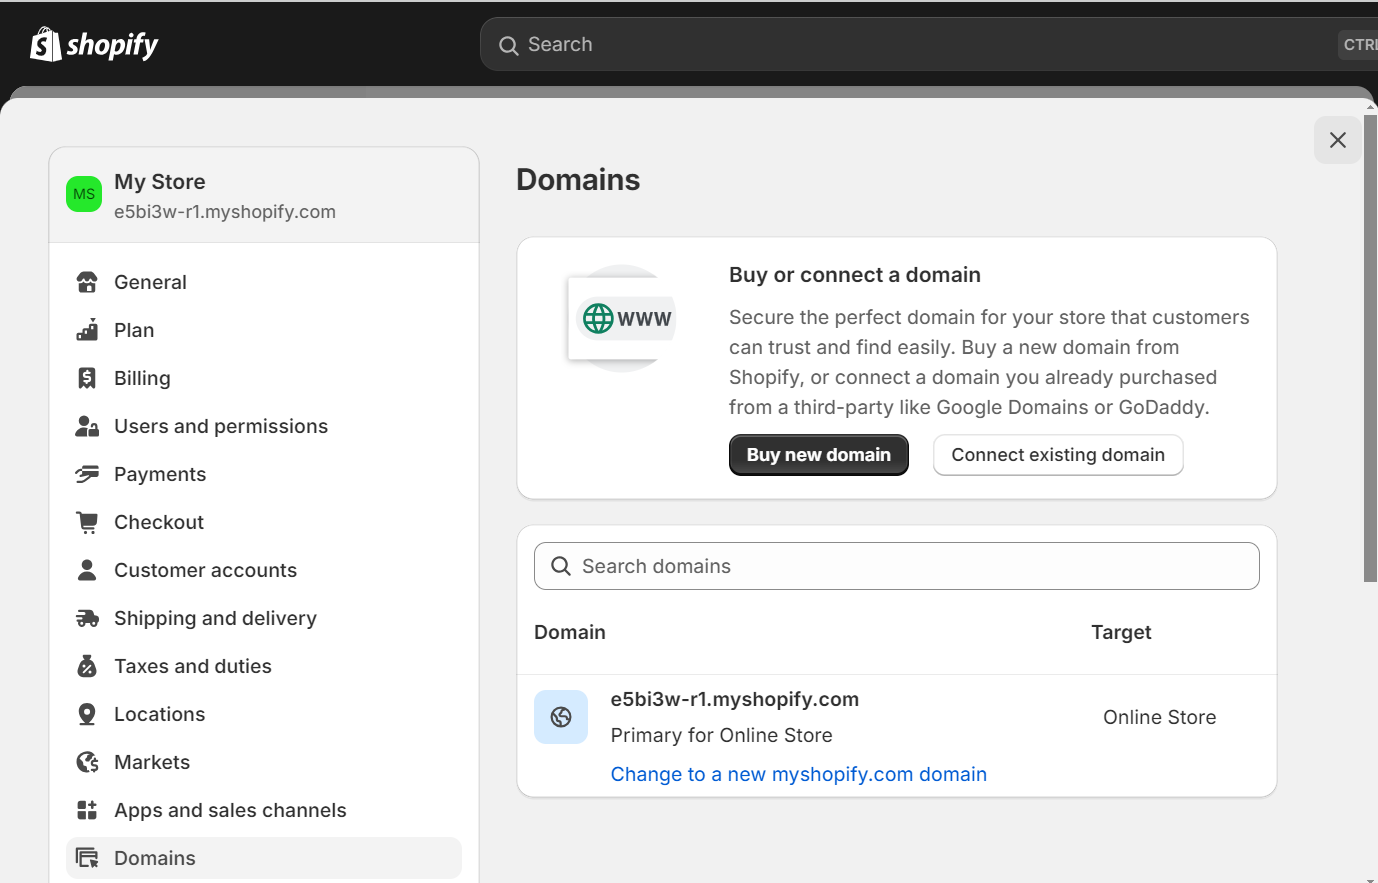Viewport: 1378px width, 883px height.
Task: Go to Plan settings
Action: click(264, 330)
